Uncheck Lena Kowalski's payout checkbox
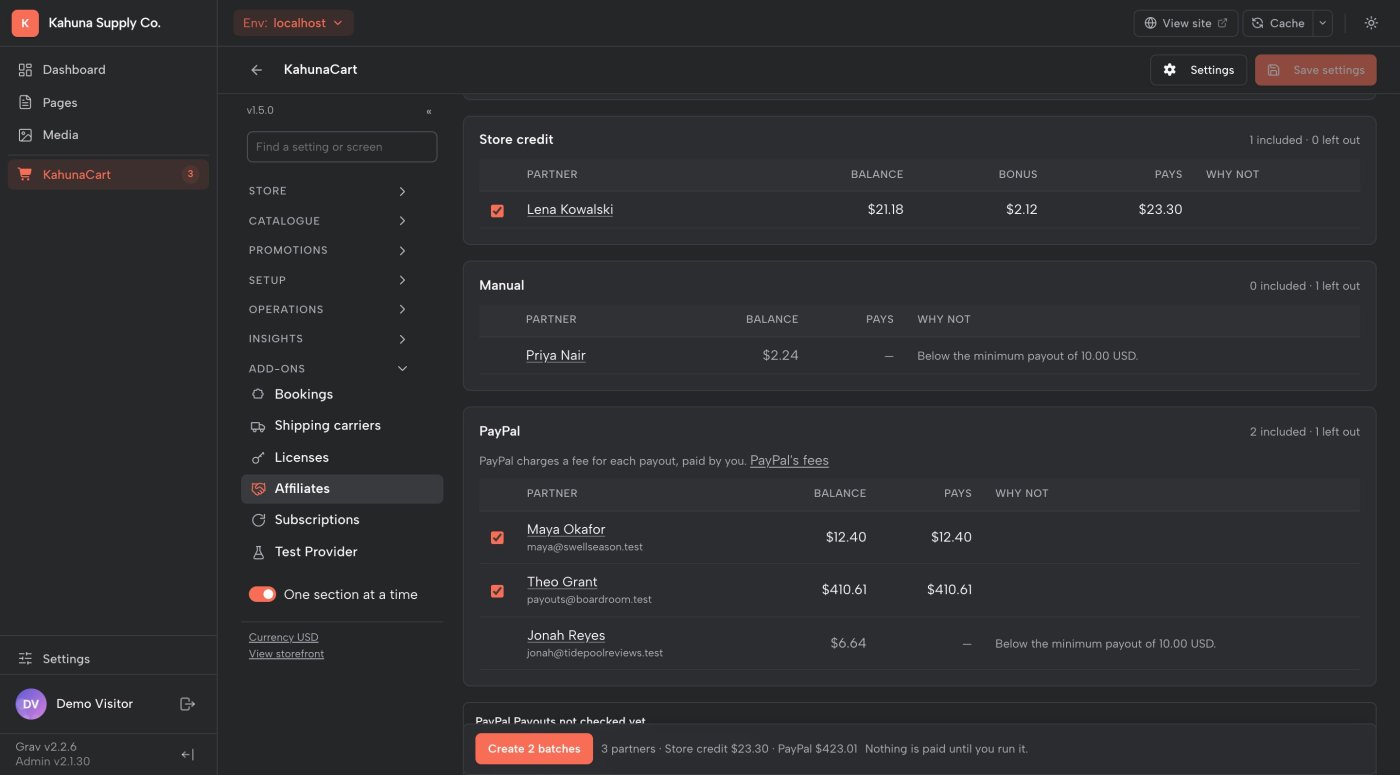This screenshot has height=775, width=1400. pyautogui.click(x=497, y=211)
